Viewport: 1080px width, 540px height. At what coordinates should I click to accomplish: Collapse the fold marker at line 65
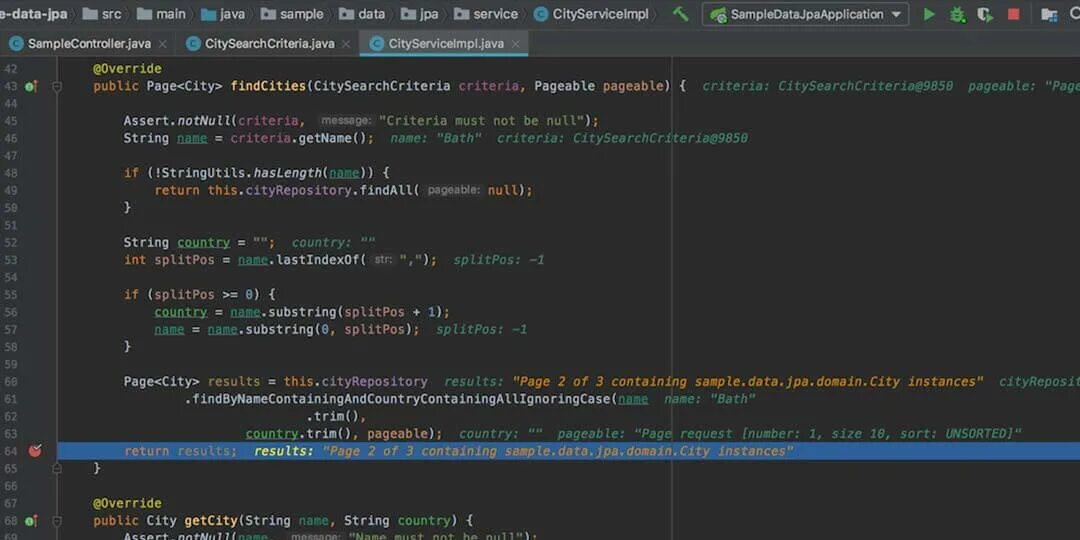click(56, 468)
